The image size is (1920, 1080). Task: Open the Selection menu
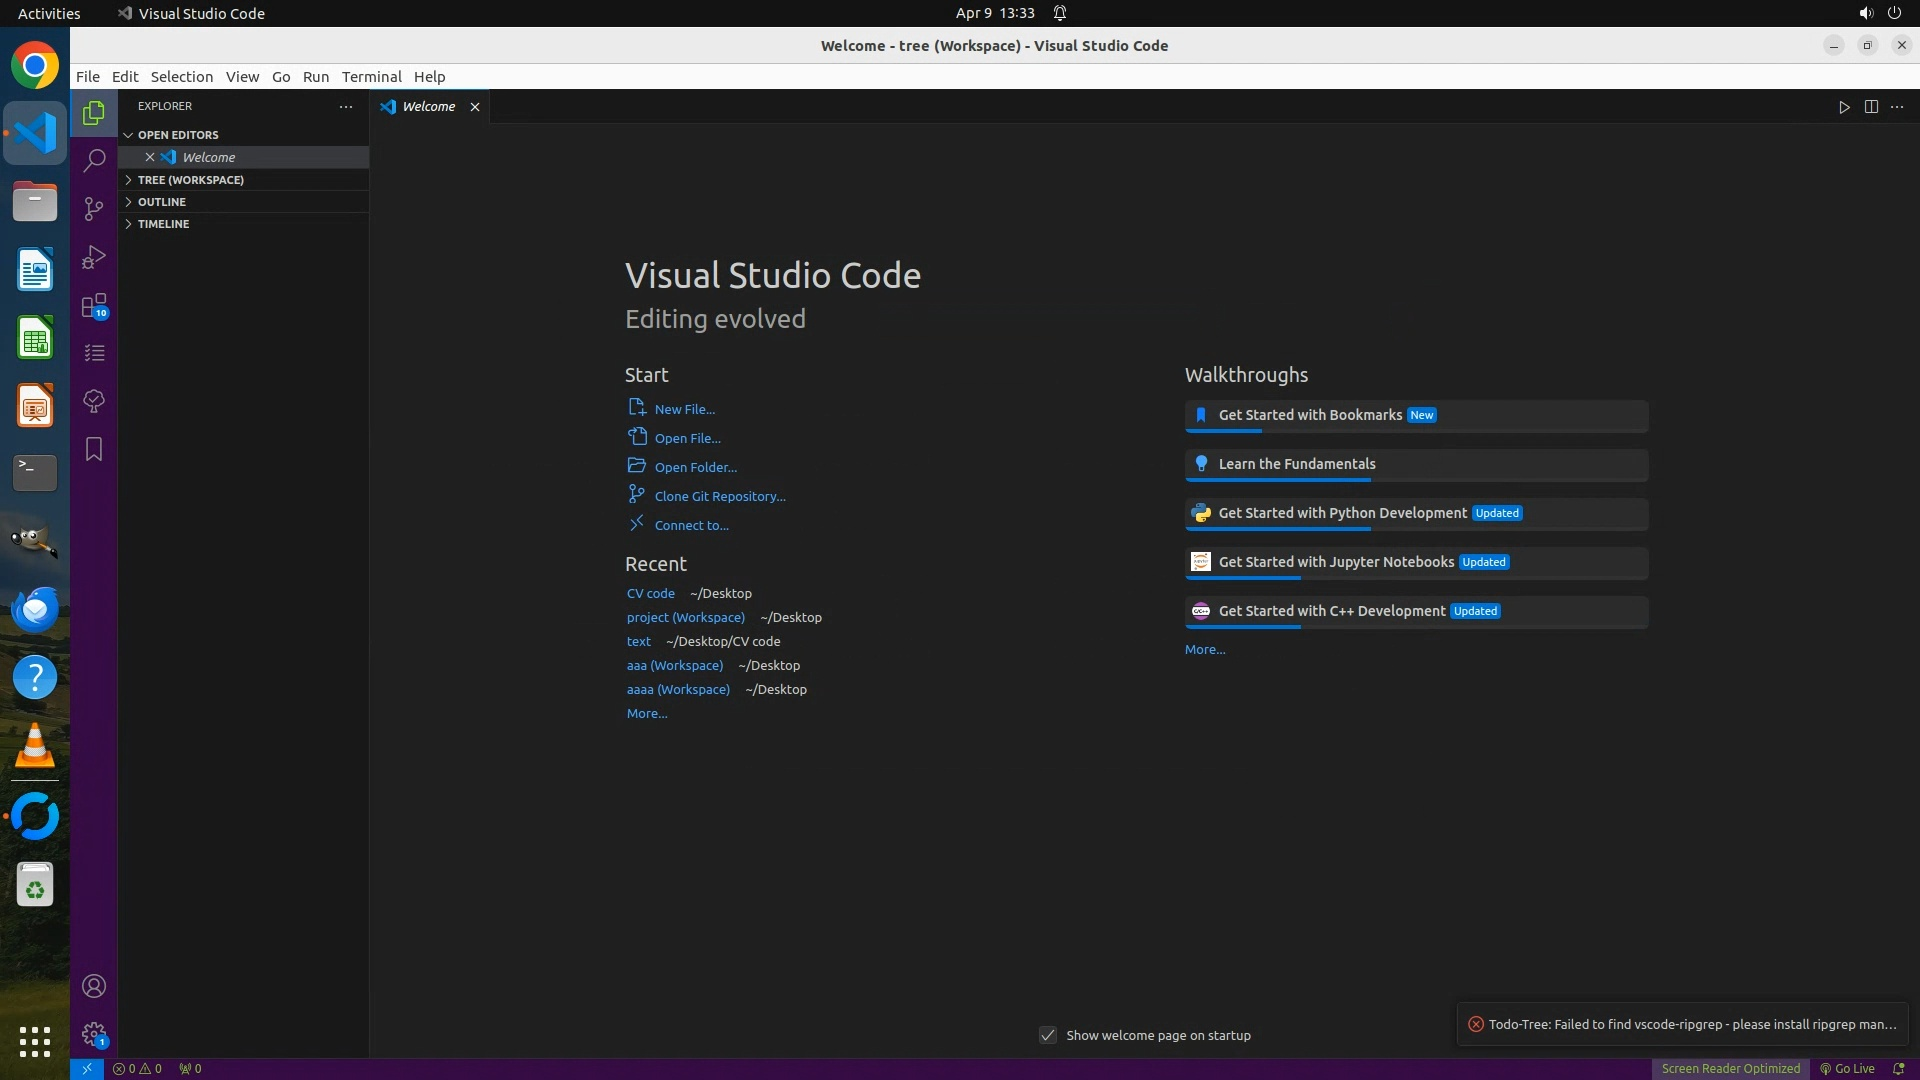pyautogui.click(x=181, y=77)
